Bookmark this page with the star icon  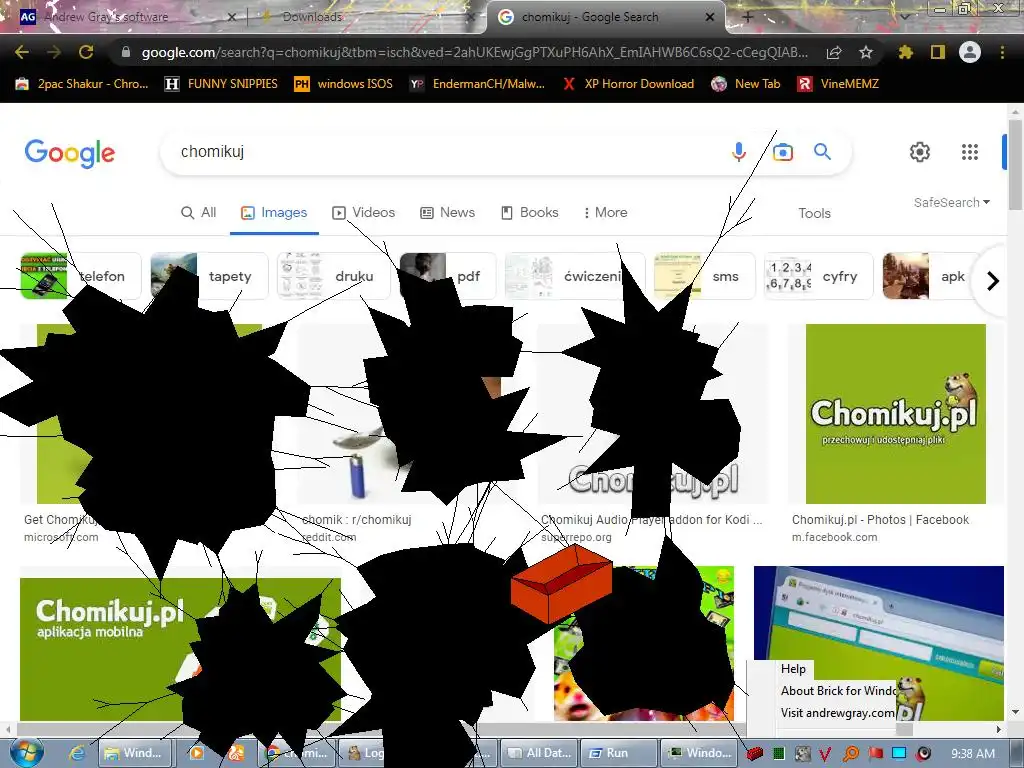coord(866,52)
